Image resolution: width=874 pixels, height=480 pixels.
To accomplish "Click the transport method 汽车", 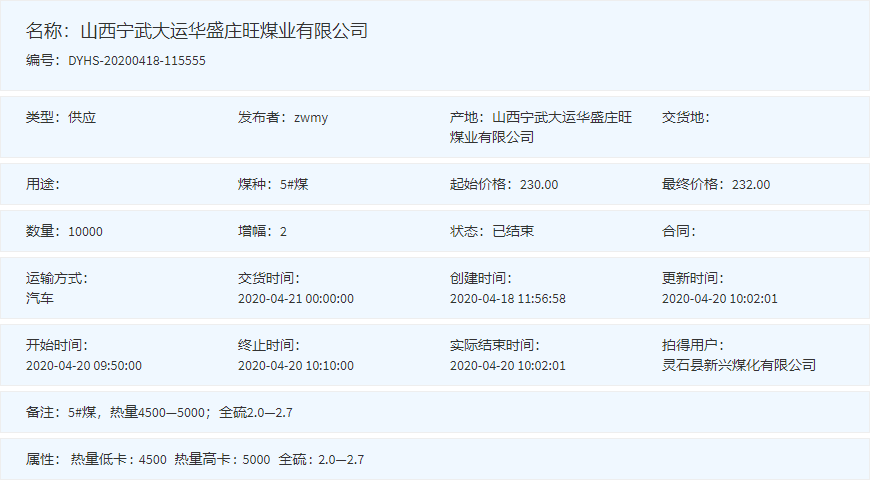I will pyautogui.click(x=40, y=298).
